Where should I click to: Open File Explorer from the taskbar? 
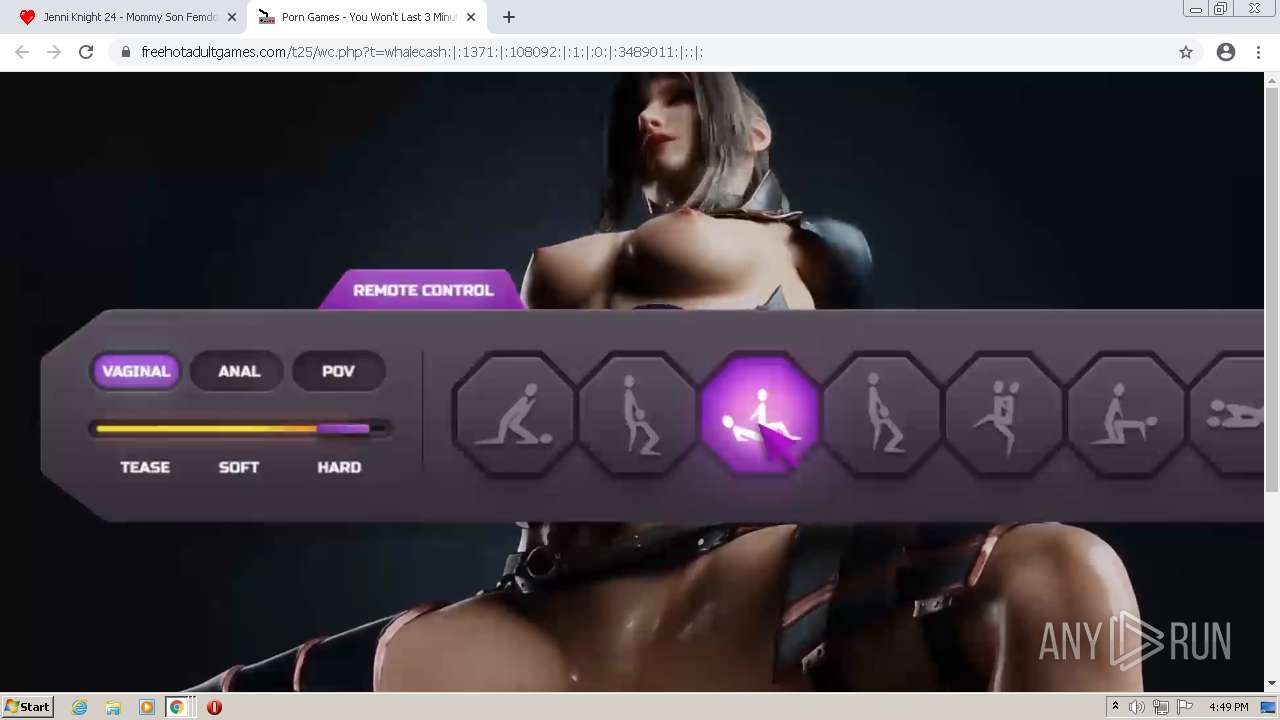tap(113, 707)
